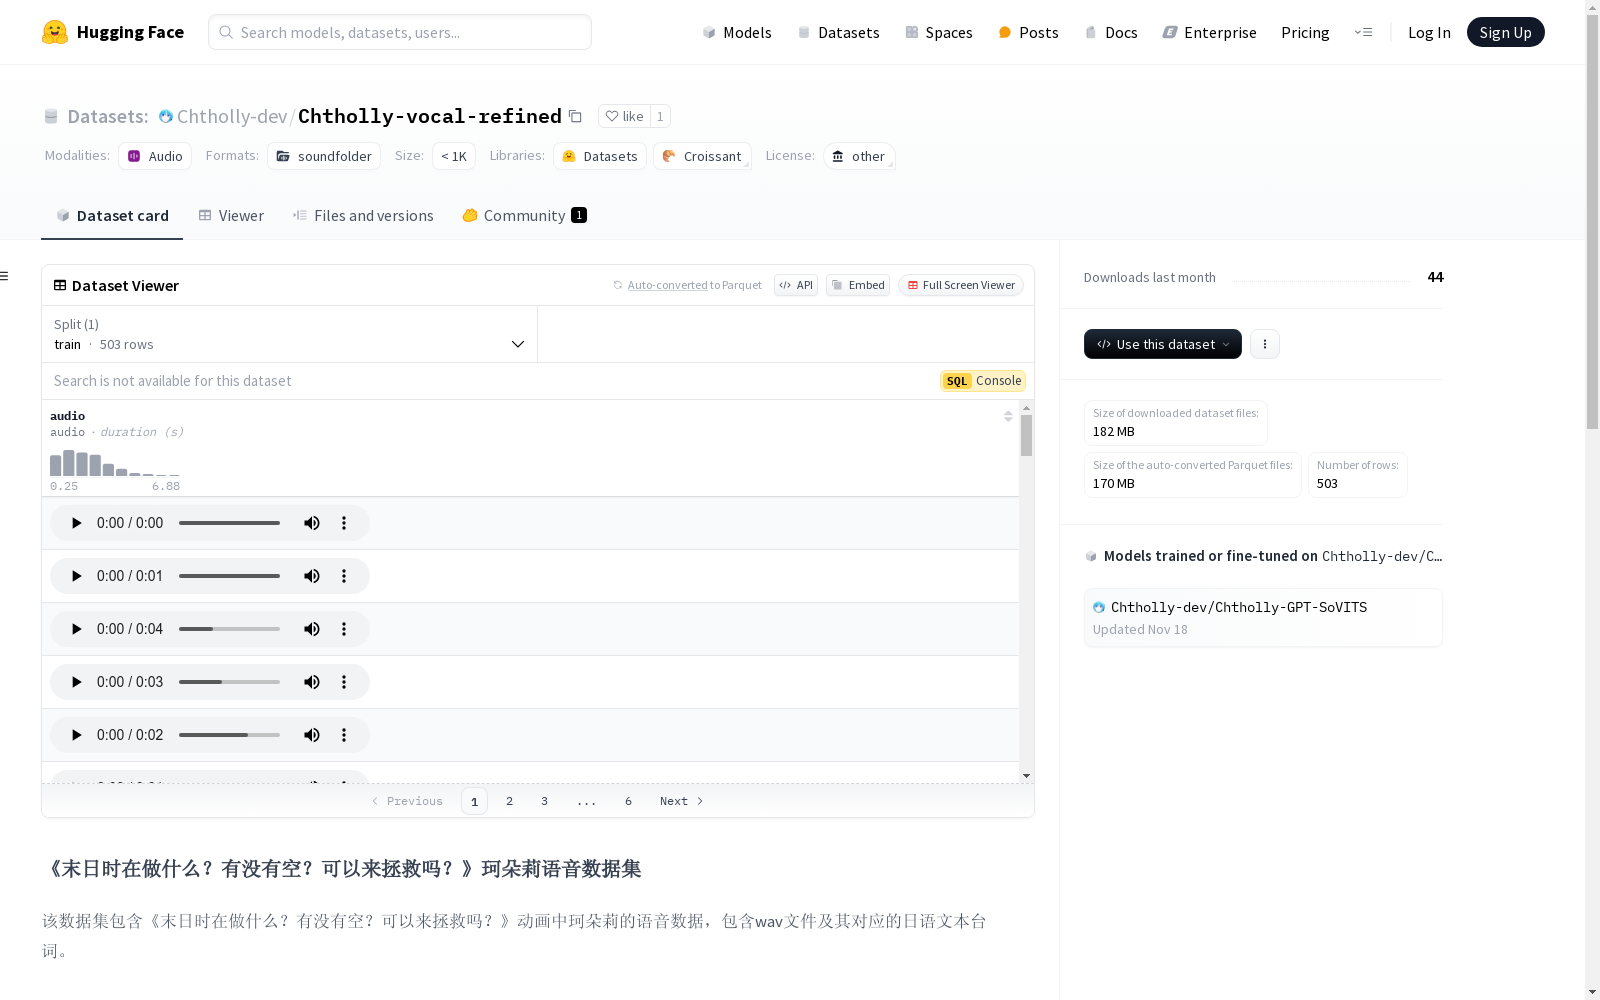This screenshot has height=1000, width=1600.
Task: Click the Log In link
Action: click(1429, 32)
